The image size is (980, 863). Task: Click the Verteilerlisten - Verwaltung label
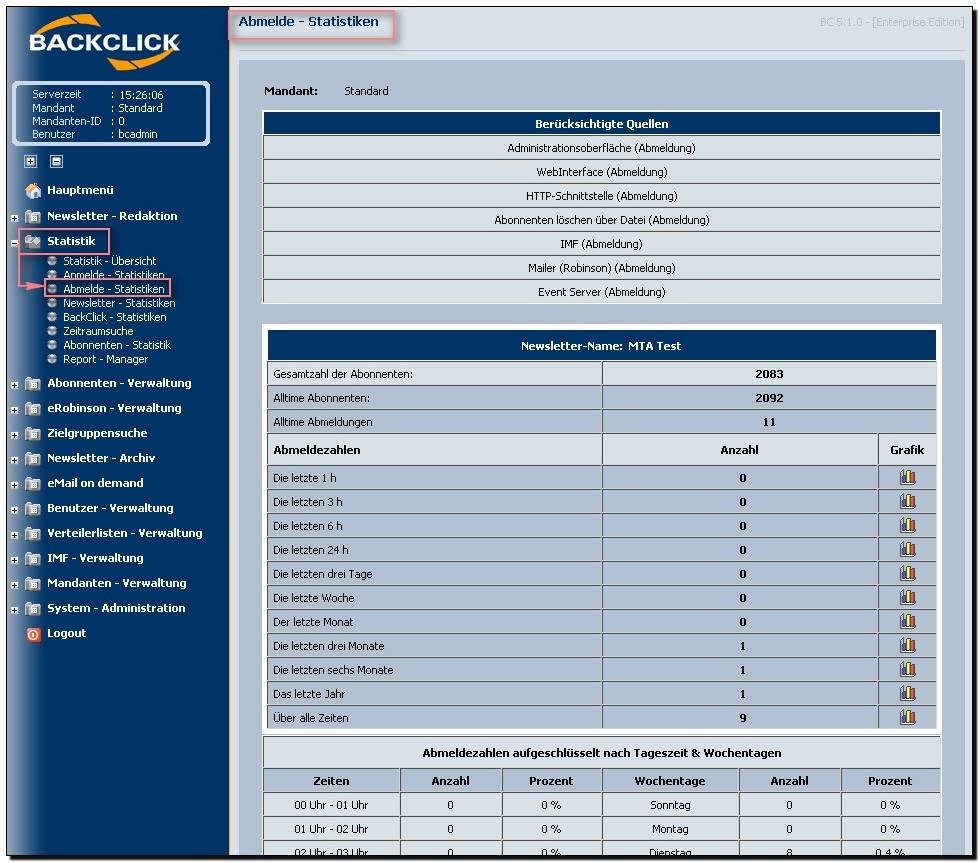(125, 533)
